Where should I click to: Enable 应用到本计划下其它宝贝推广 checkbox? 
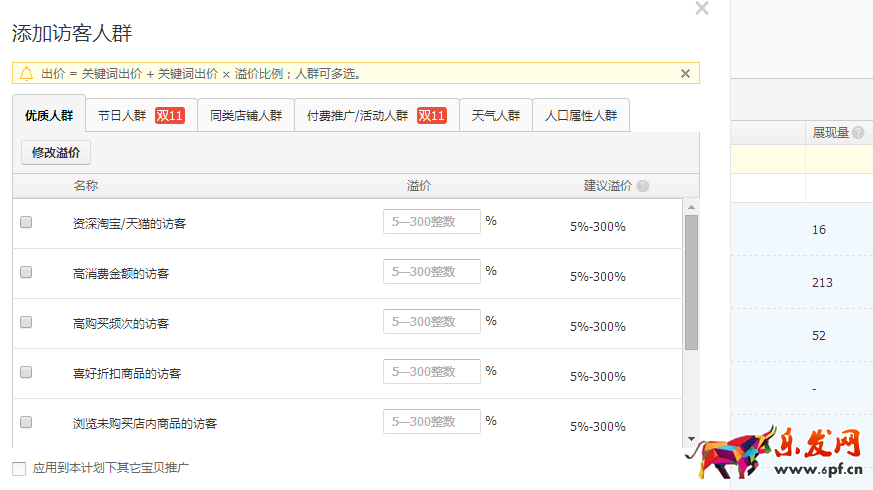point(19,468)
